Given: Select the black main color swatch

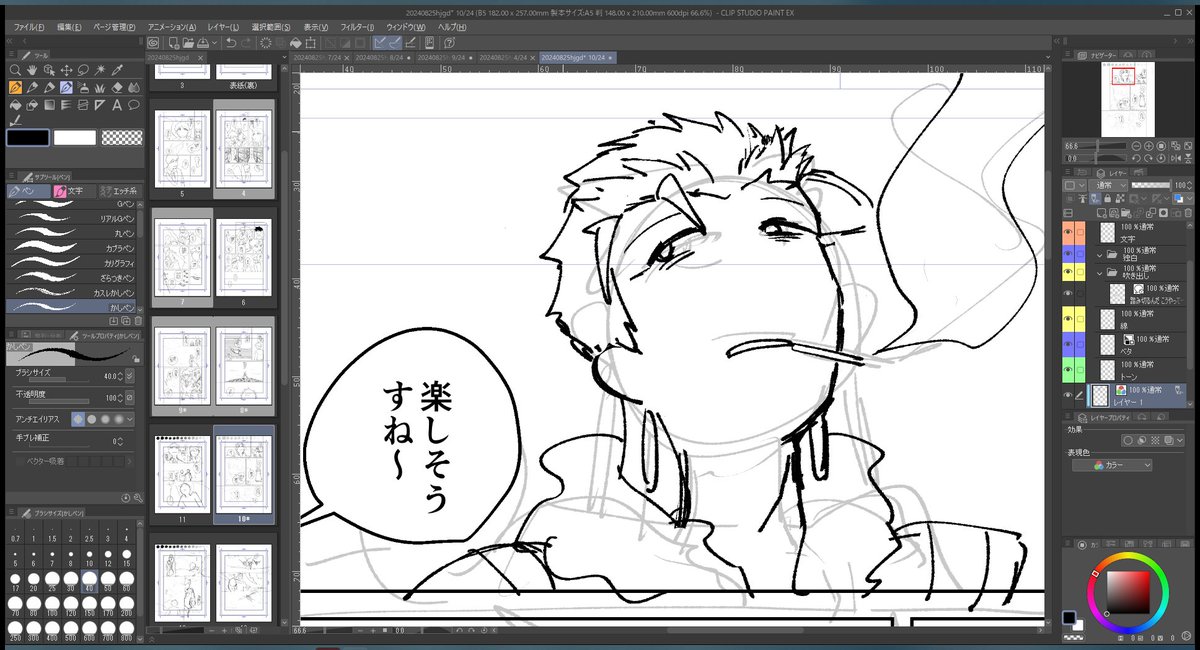Looking at the screenshot, I should tap(27, 137).
